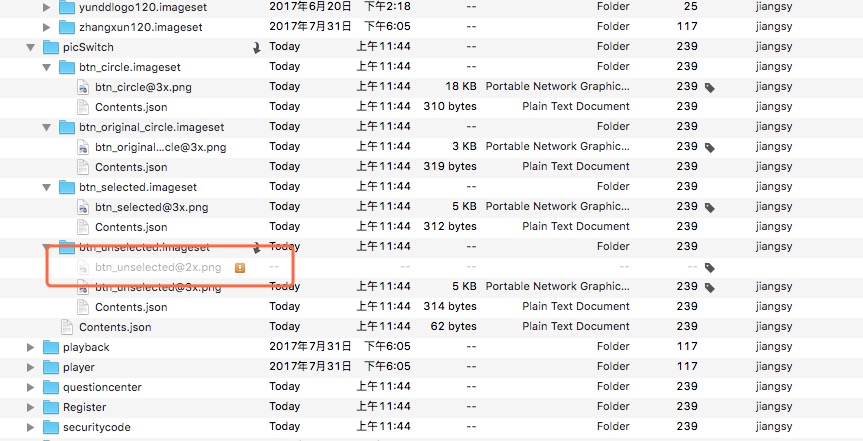863x441 pixels.
Task: Collapse btn_selected.imageset disclosure triangle
Action: [47, 187]
